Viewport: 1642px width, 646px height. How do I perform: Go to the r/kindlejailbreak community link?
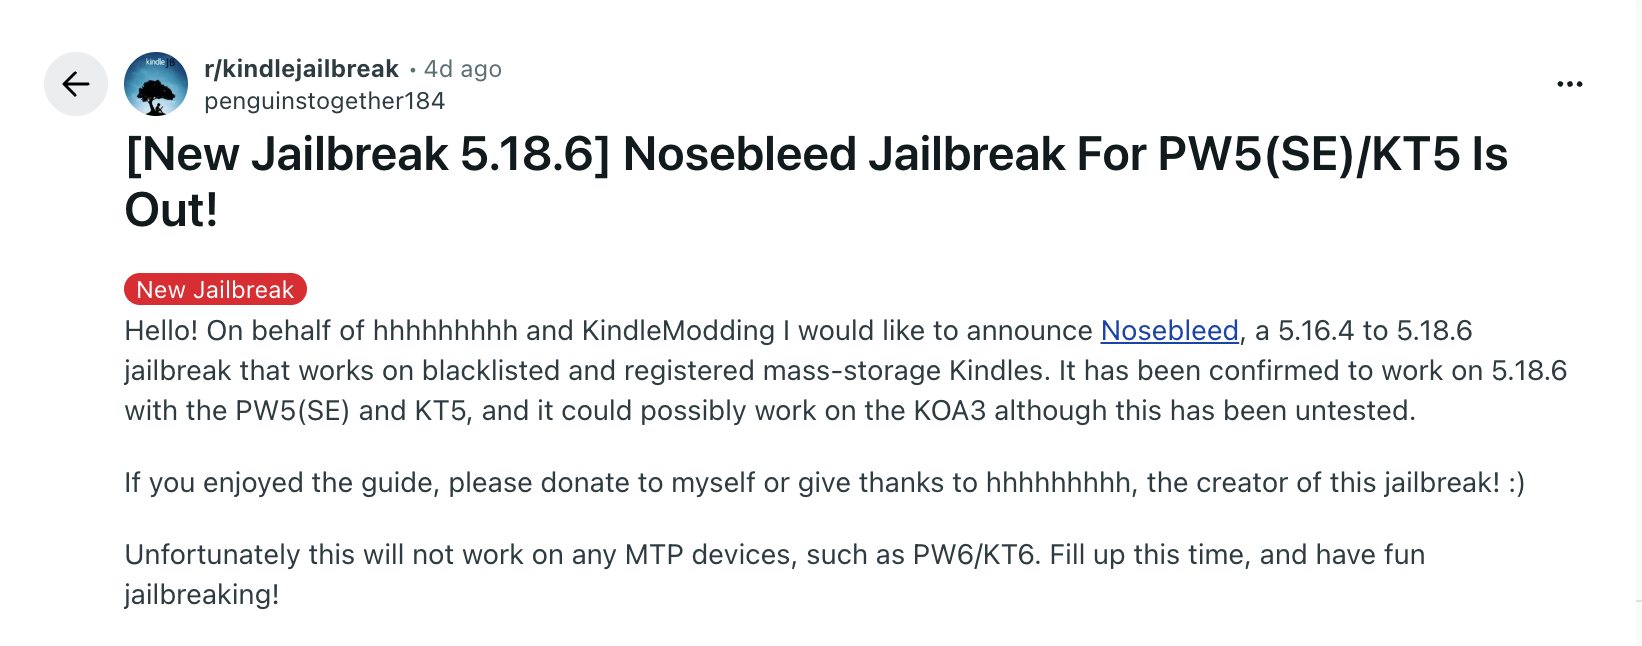pos(301,69)
